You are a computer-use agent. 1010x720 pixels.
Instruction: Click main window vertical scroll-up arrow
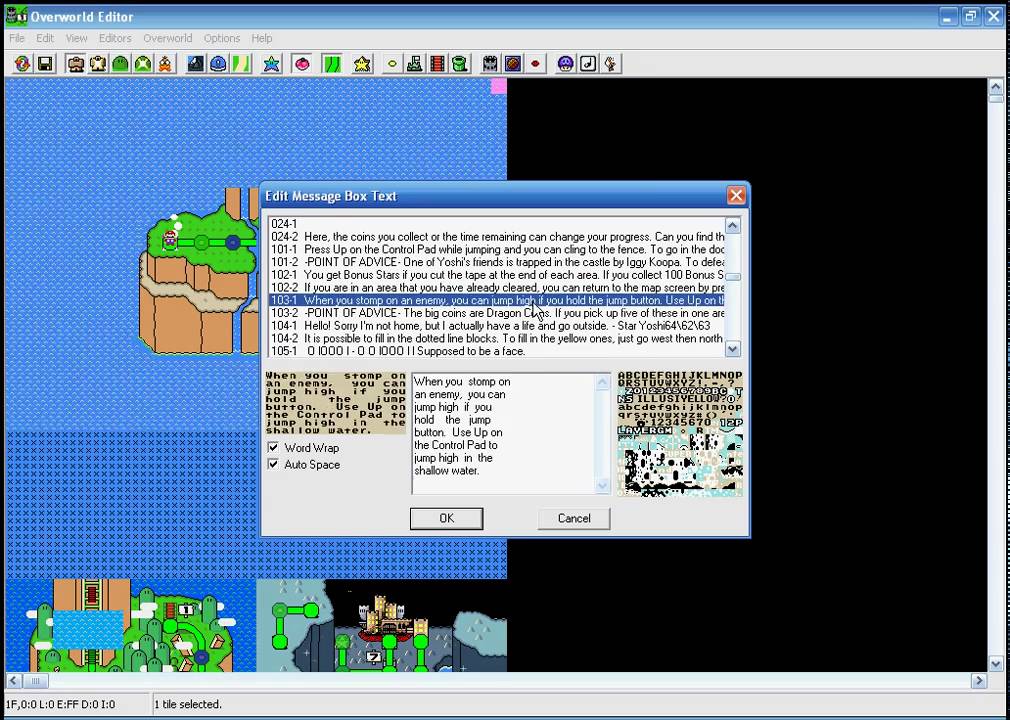click(996, 86)
